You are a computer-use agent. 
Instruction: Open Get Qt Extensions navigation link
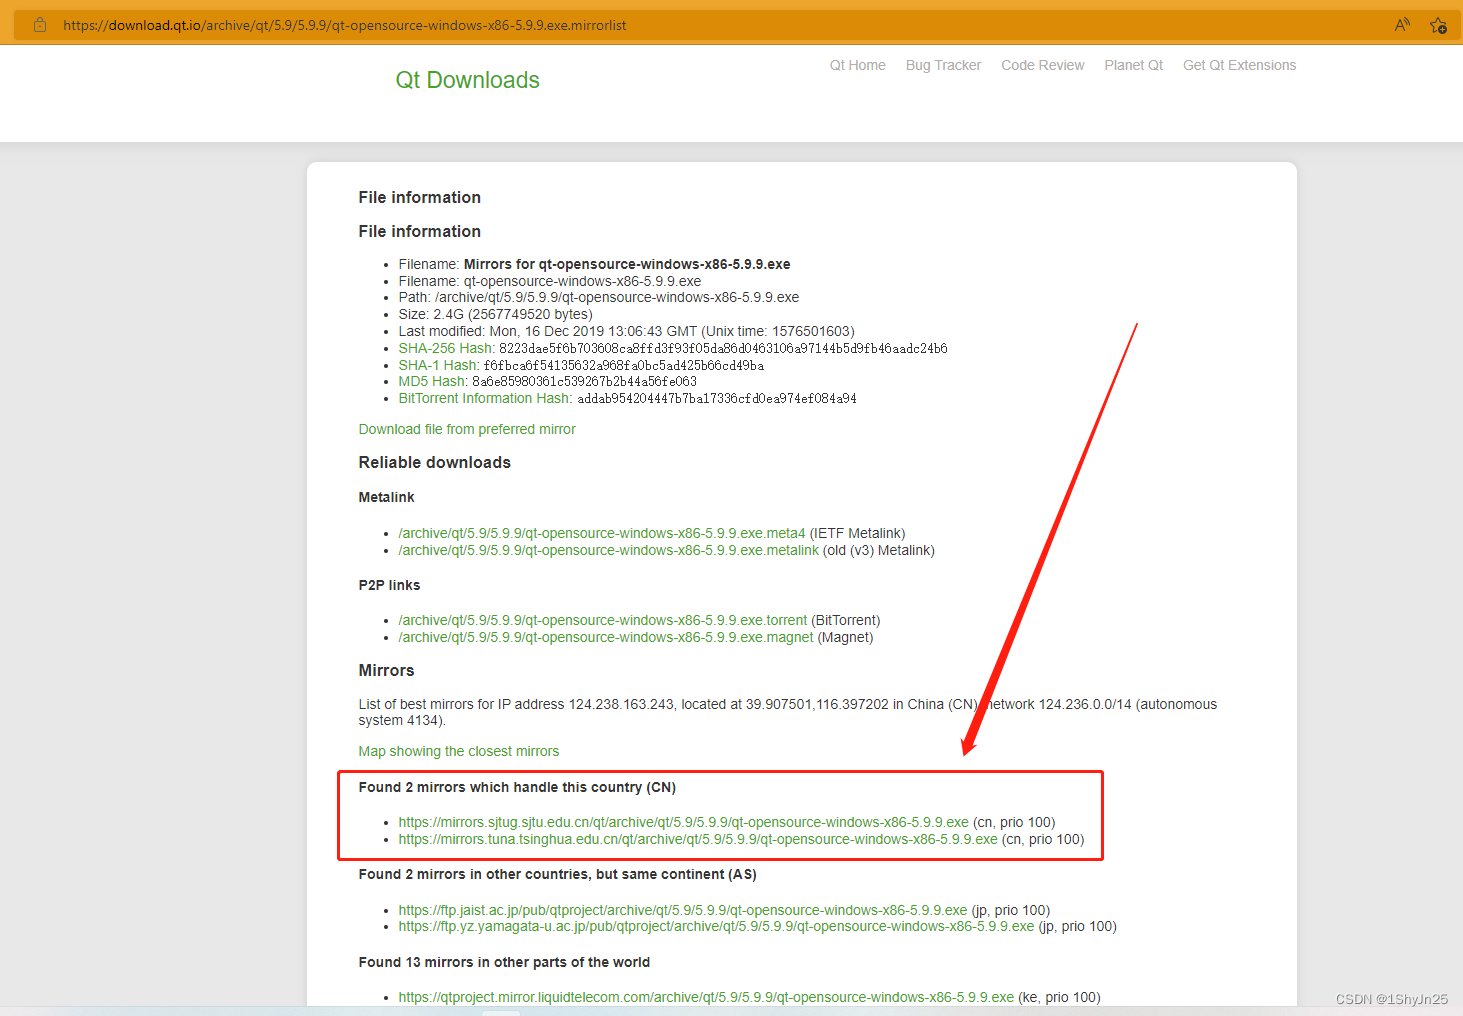pos(1239,65)
